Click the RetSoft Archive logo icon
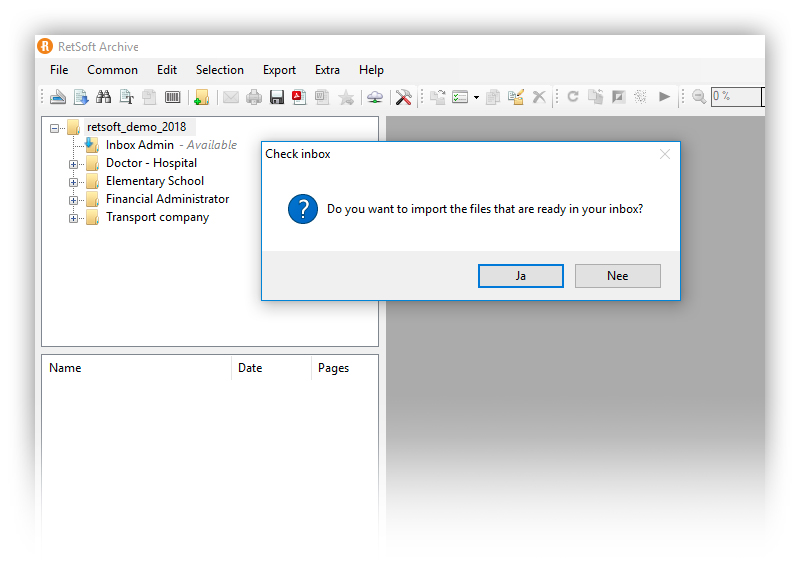 tap(45, 46)
